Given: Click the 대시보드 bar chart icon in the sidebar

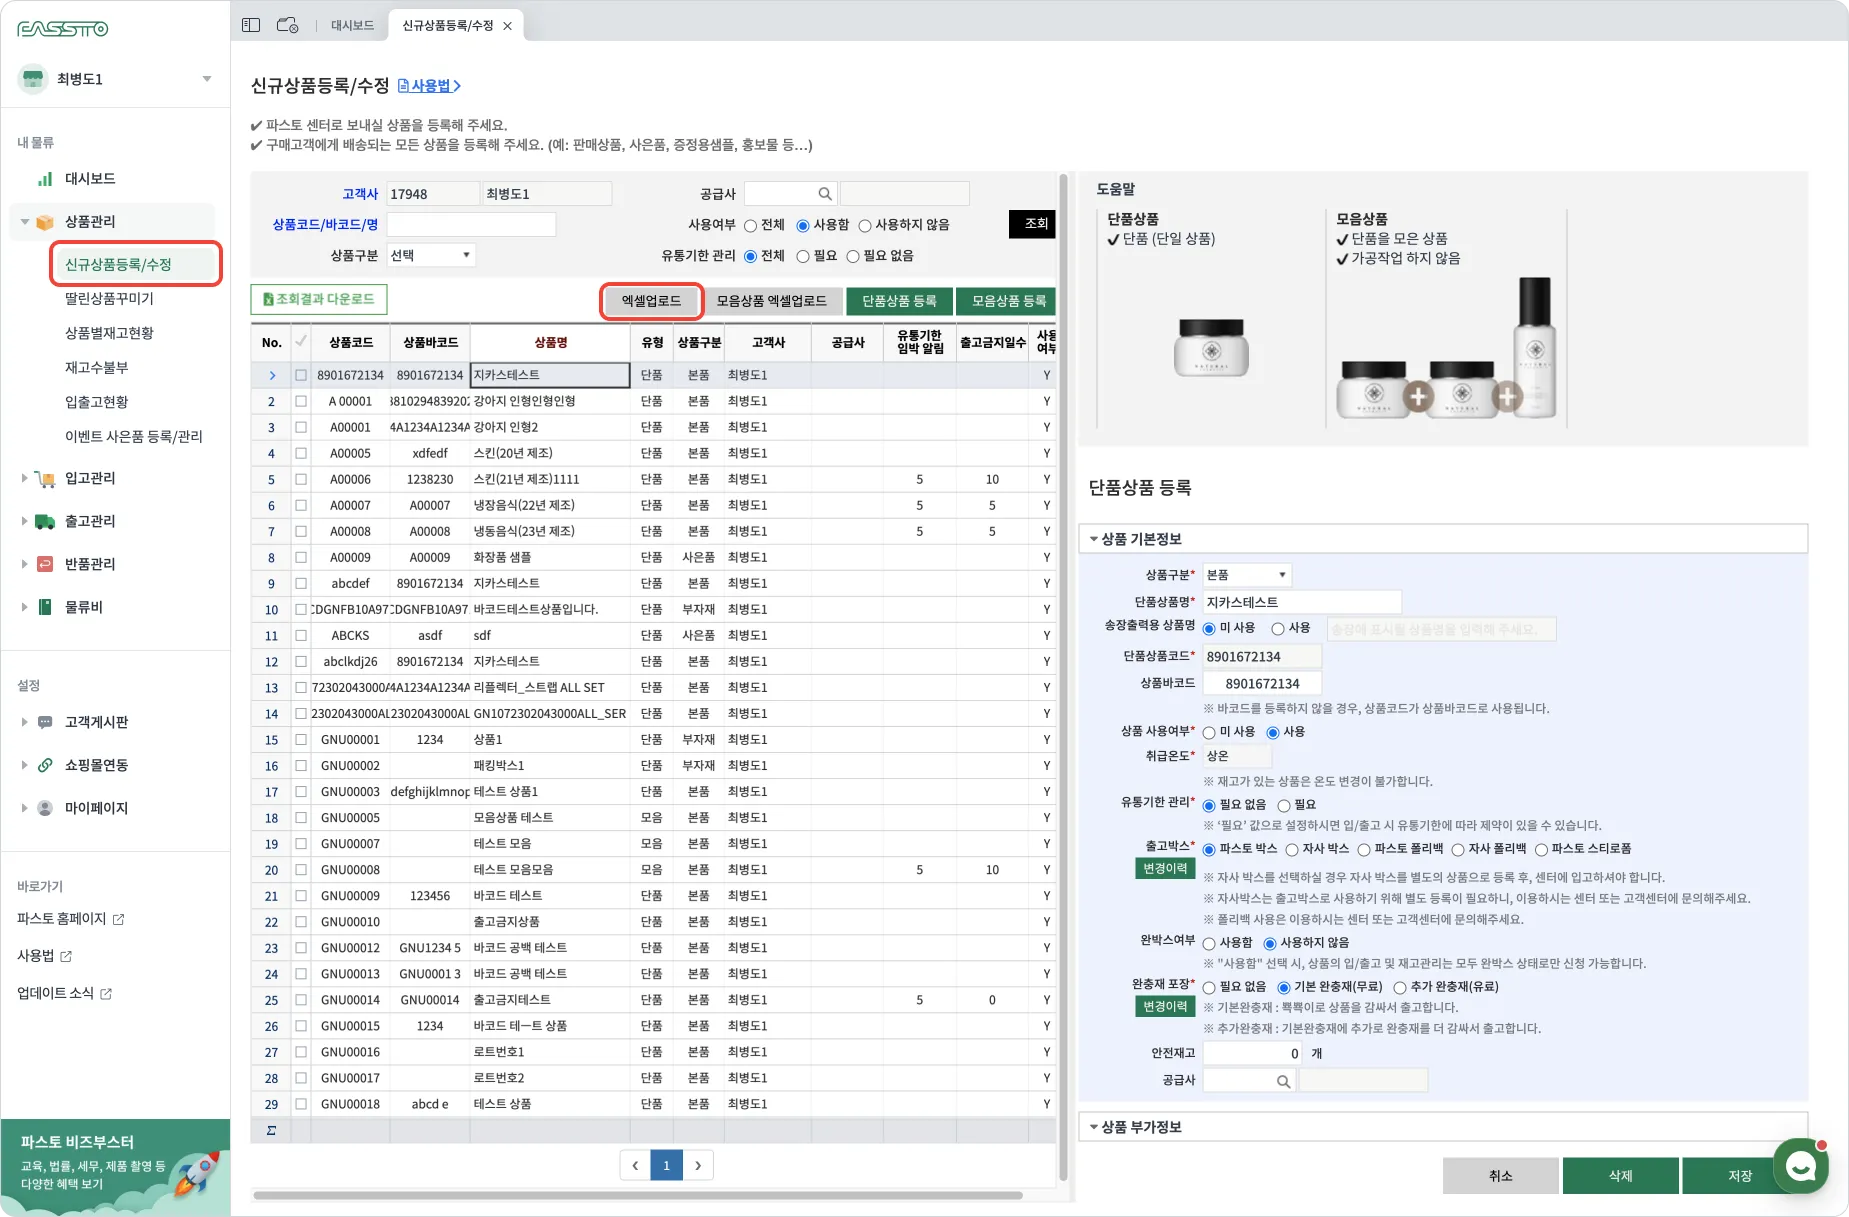Looking at the screenshot, I should click(x=45, y=179).
